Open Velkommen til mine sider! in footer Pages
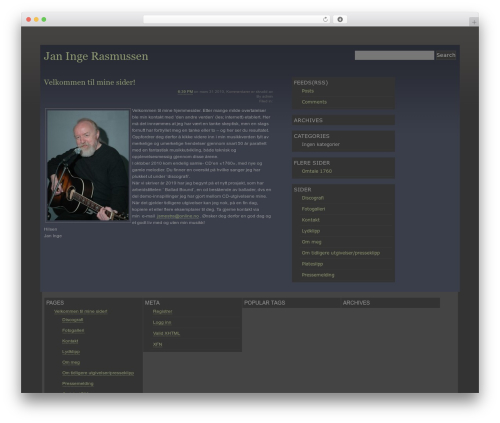 (81, 311)
